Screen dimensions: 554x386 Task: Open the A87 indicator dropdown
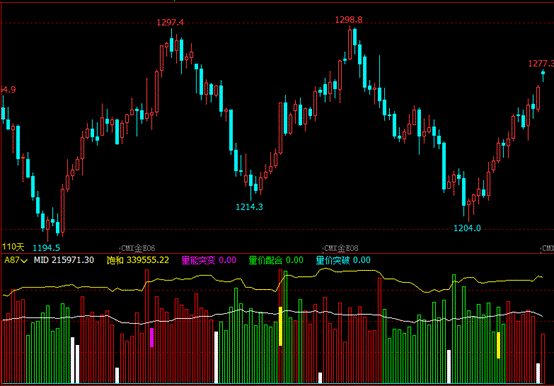click(x=15, y=260)
